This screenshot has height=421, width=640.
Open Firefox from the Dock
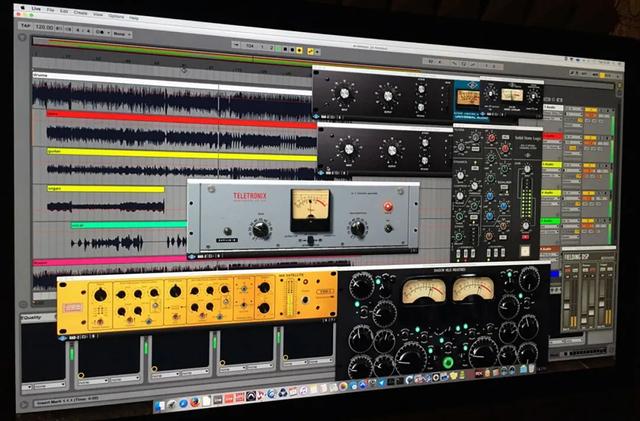(195, 402)
